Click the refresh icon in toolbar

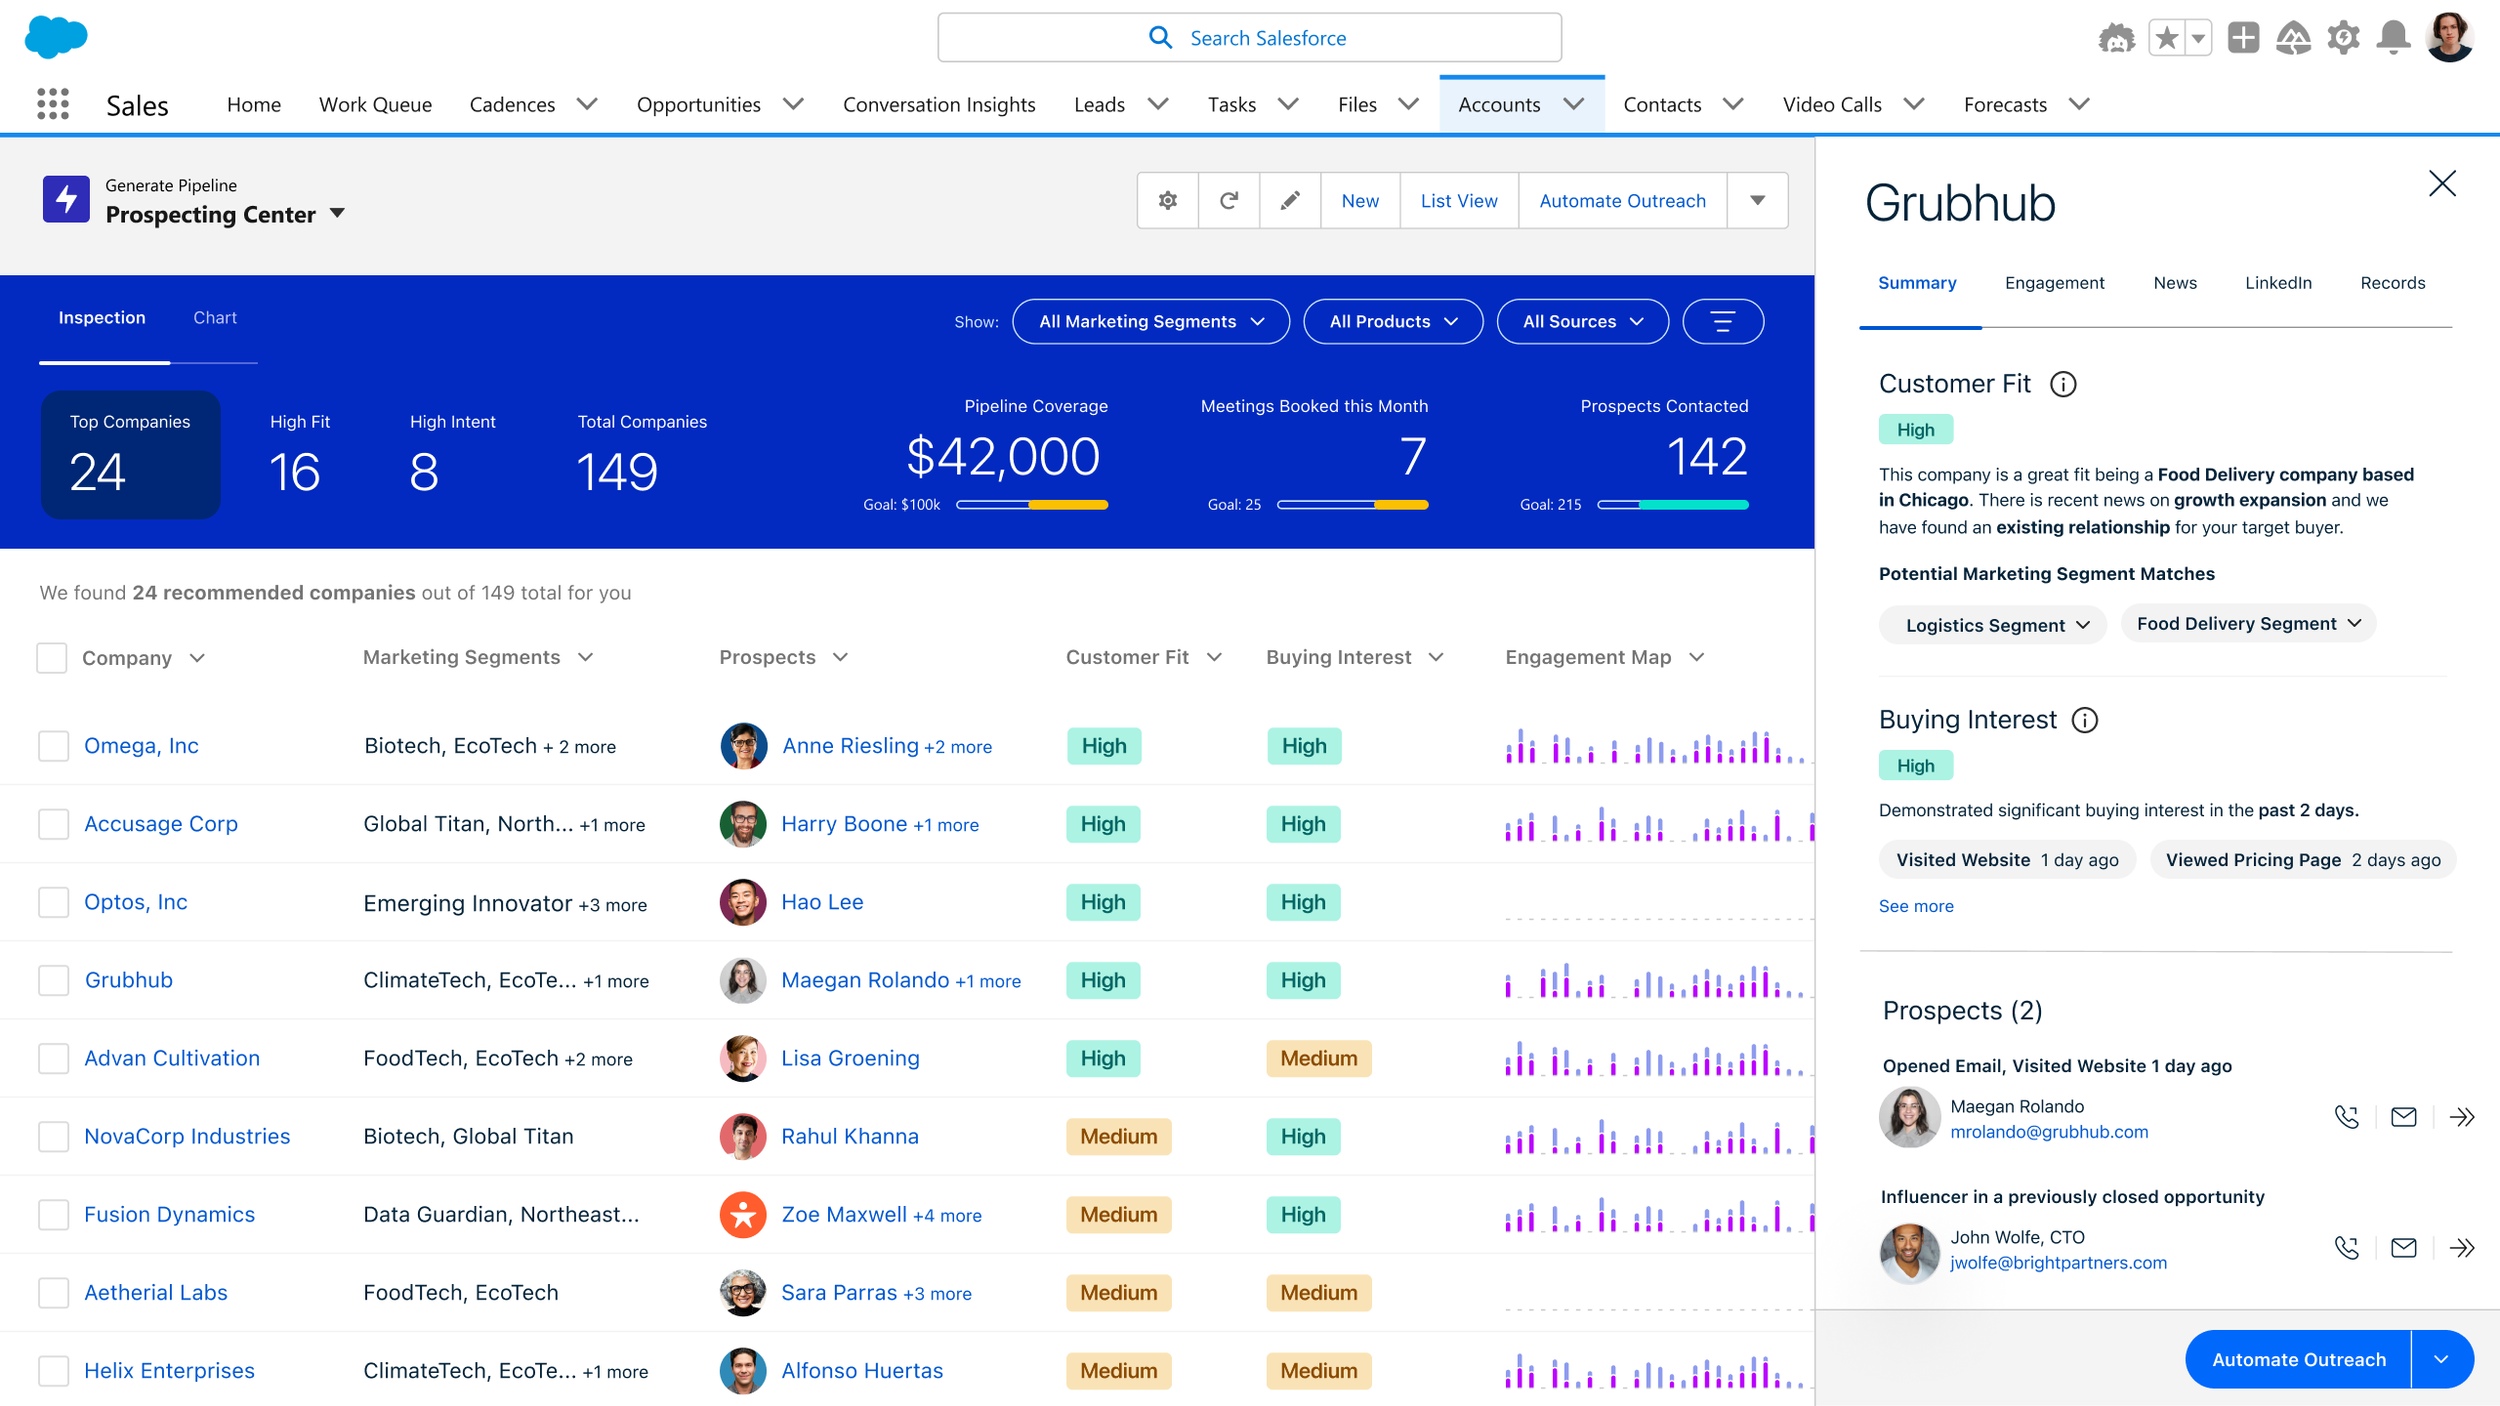[1228, 201]
